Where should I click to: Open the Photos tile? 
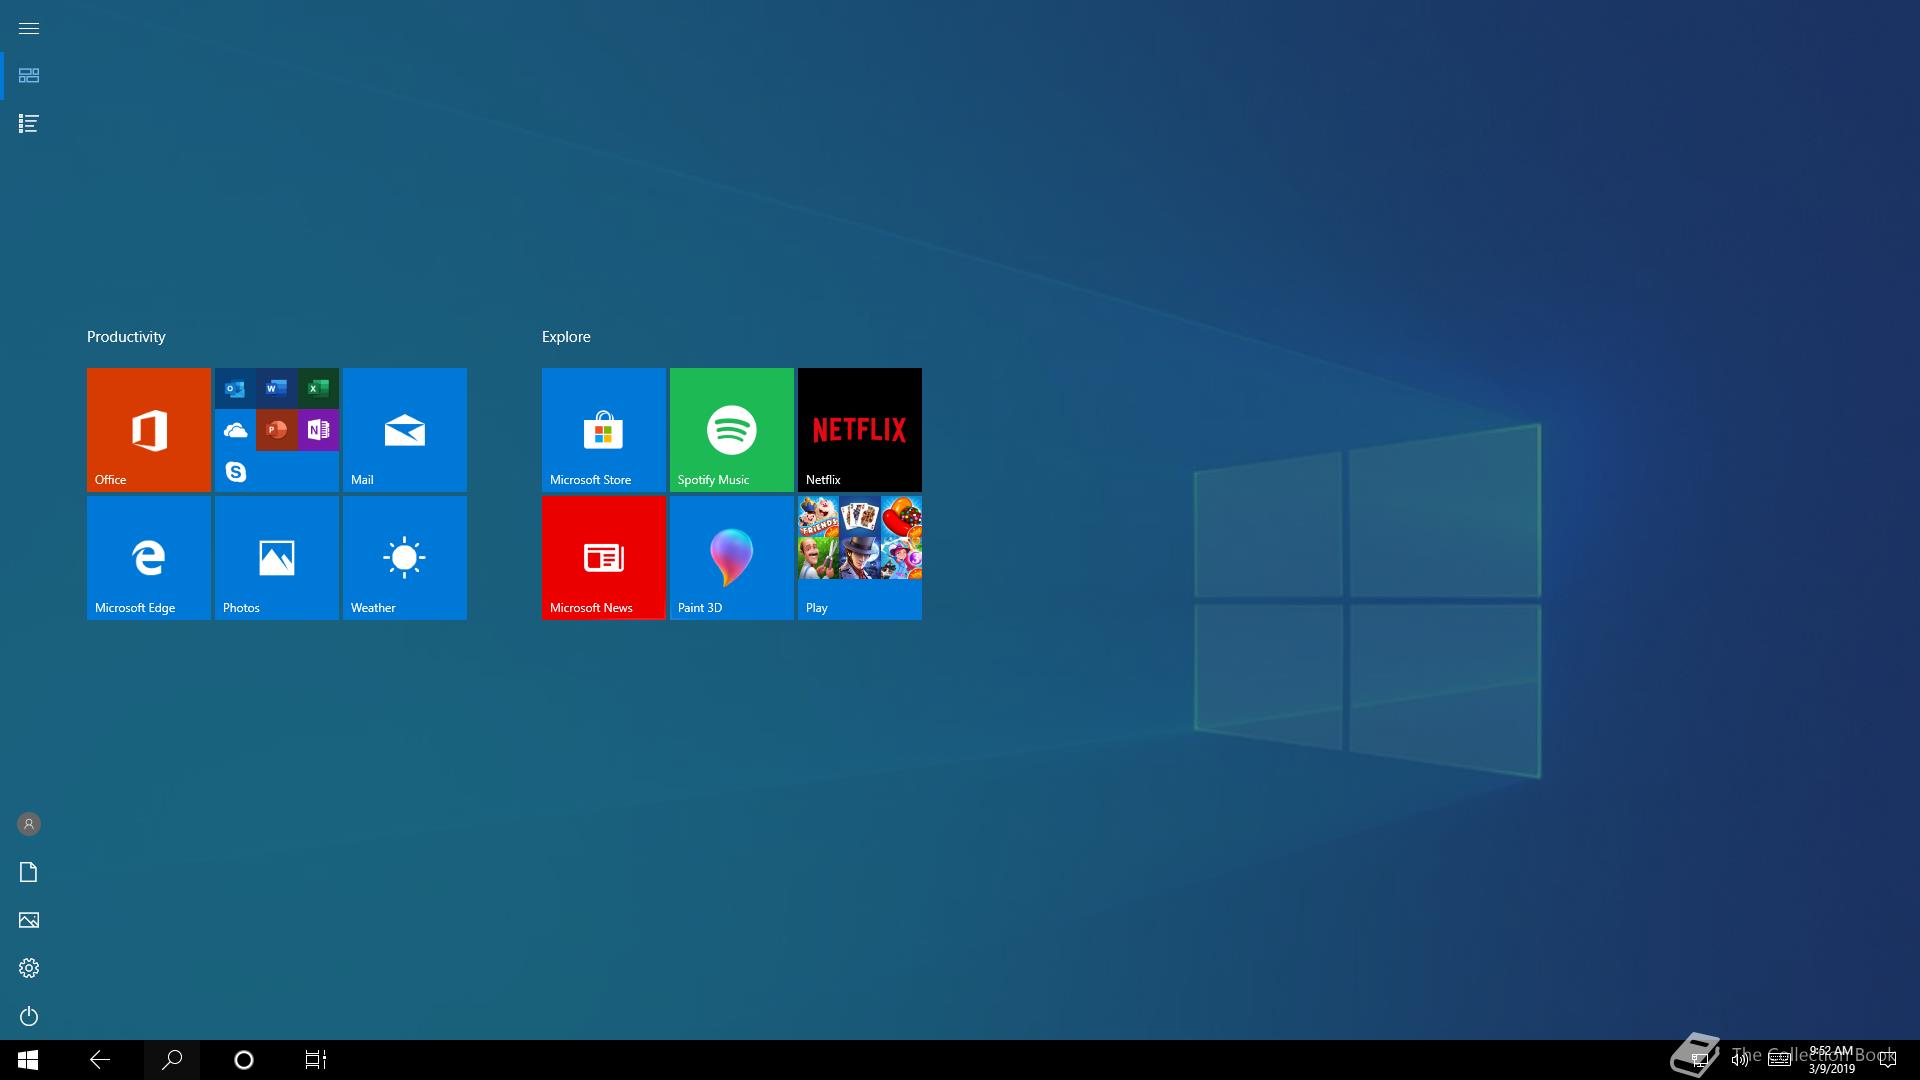pos(277,558)
